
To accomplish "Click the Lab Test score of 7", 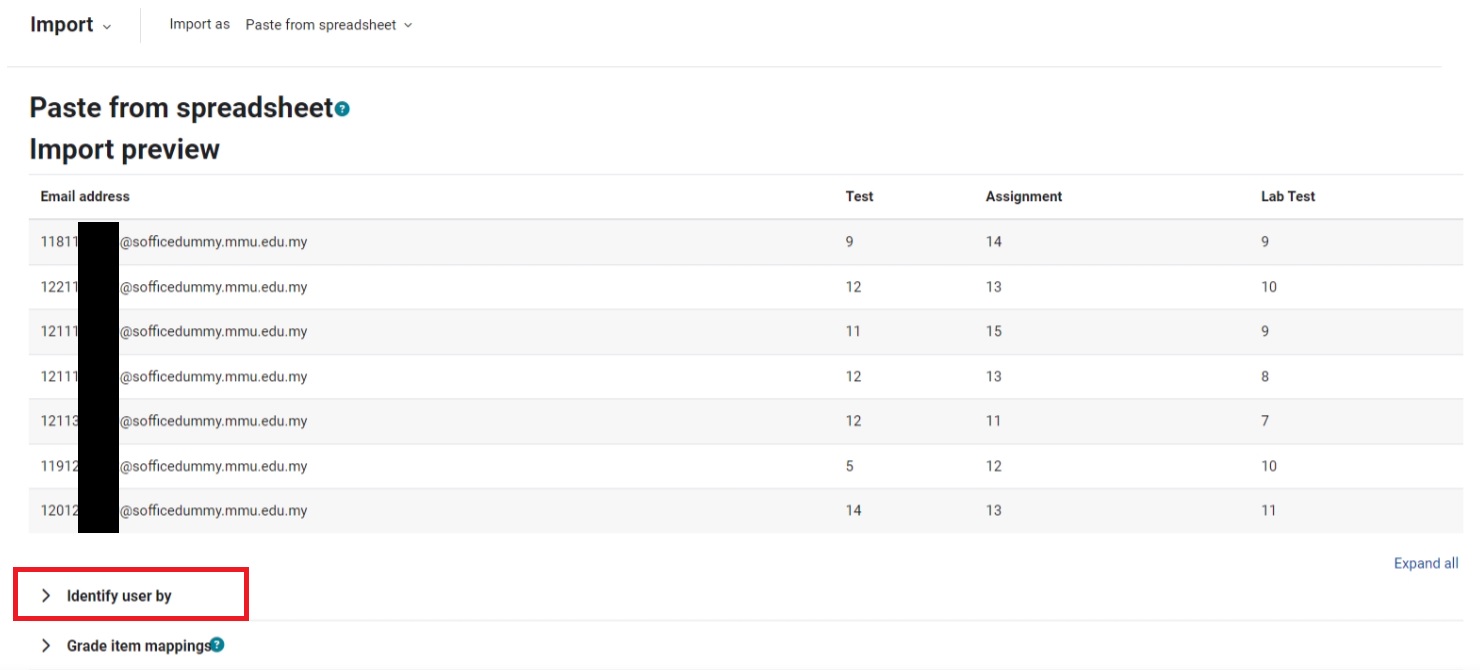I will tap(1265, 421).
